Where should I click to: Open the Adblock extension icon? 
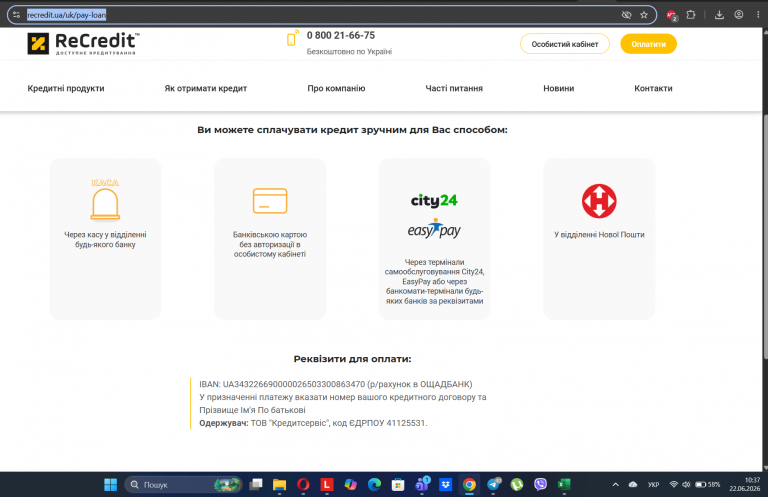coord(672,15)
